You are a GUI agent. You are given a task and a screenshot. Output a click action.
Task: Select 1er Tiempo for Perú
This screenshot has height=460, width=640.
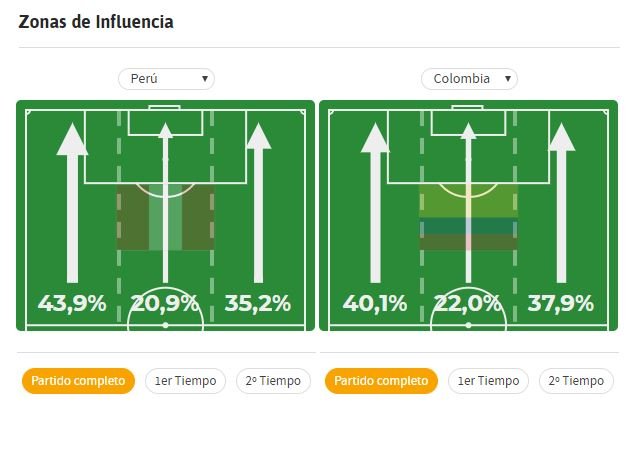point(185,381)
